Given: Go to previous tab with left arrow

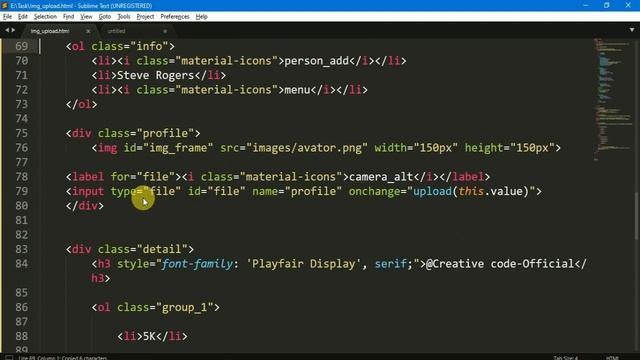Looking at the screenshot, I should (7, 30).
